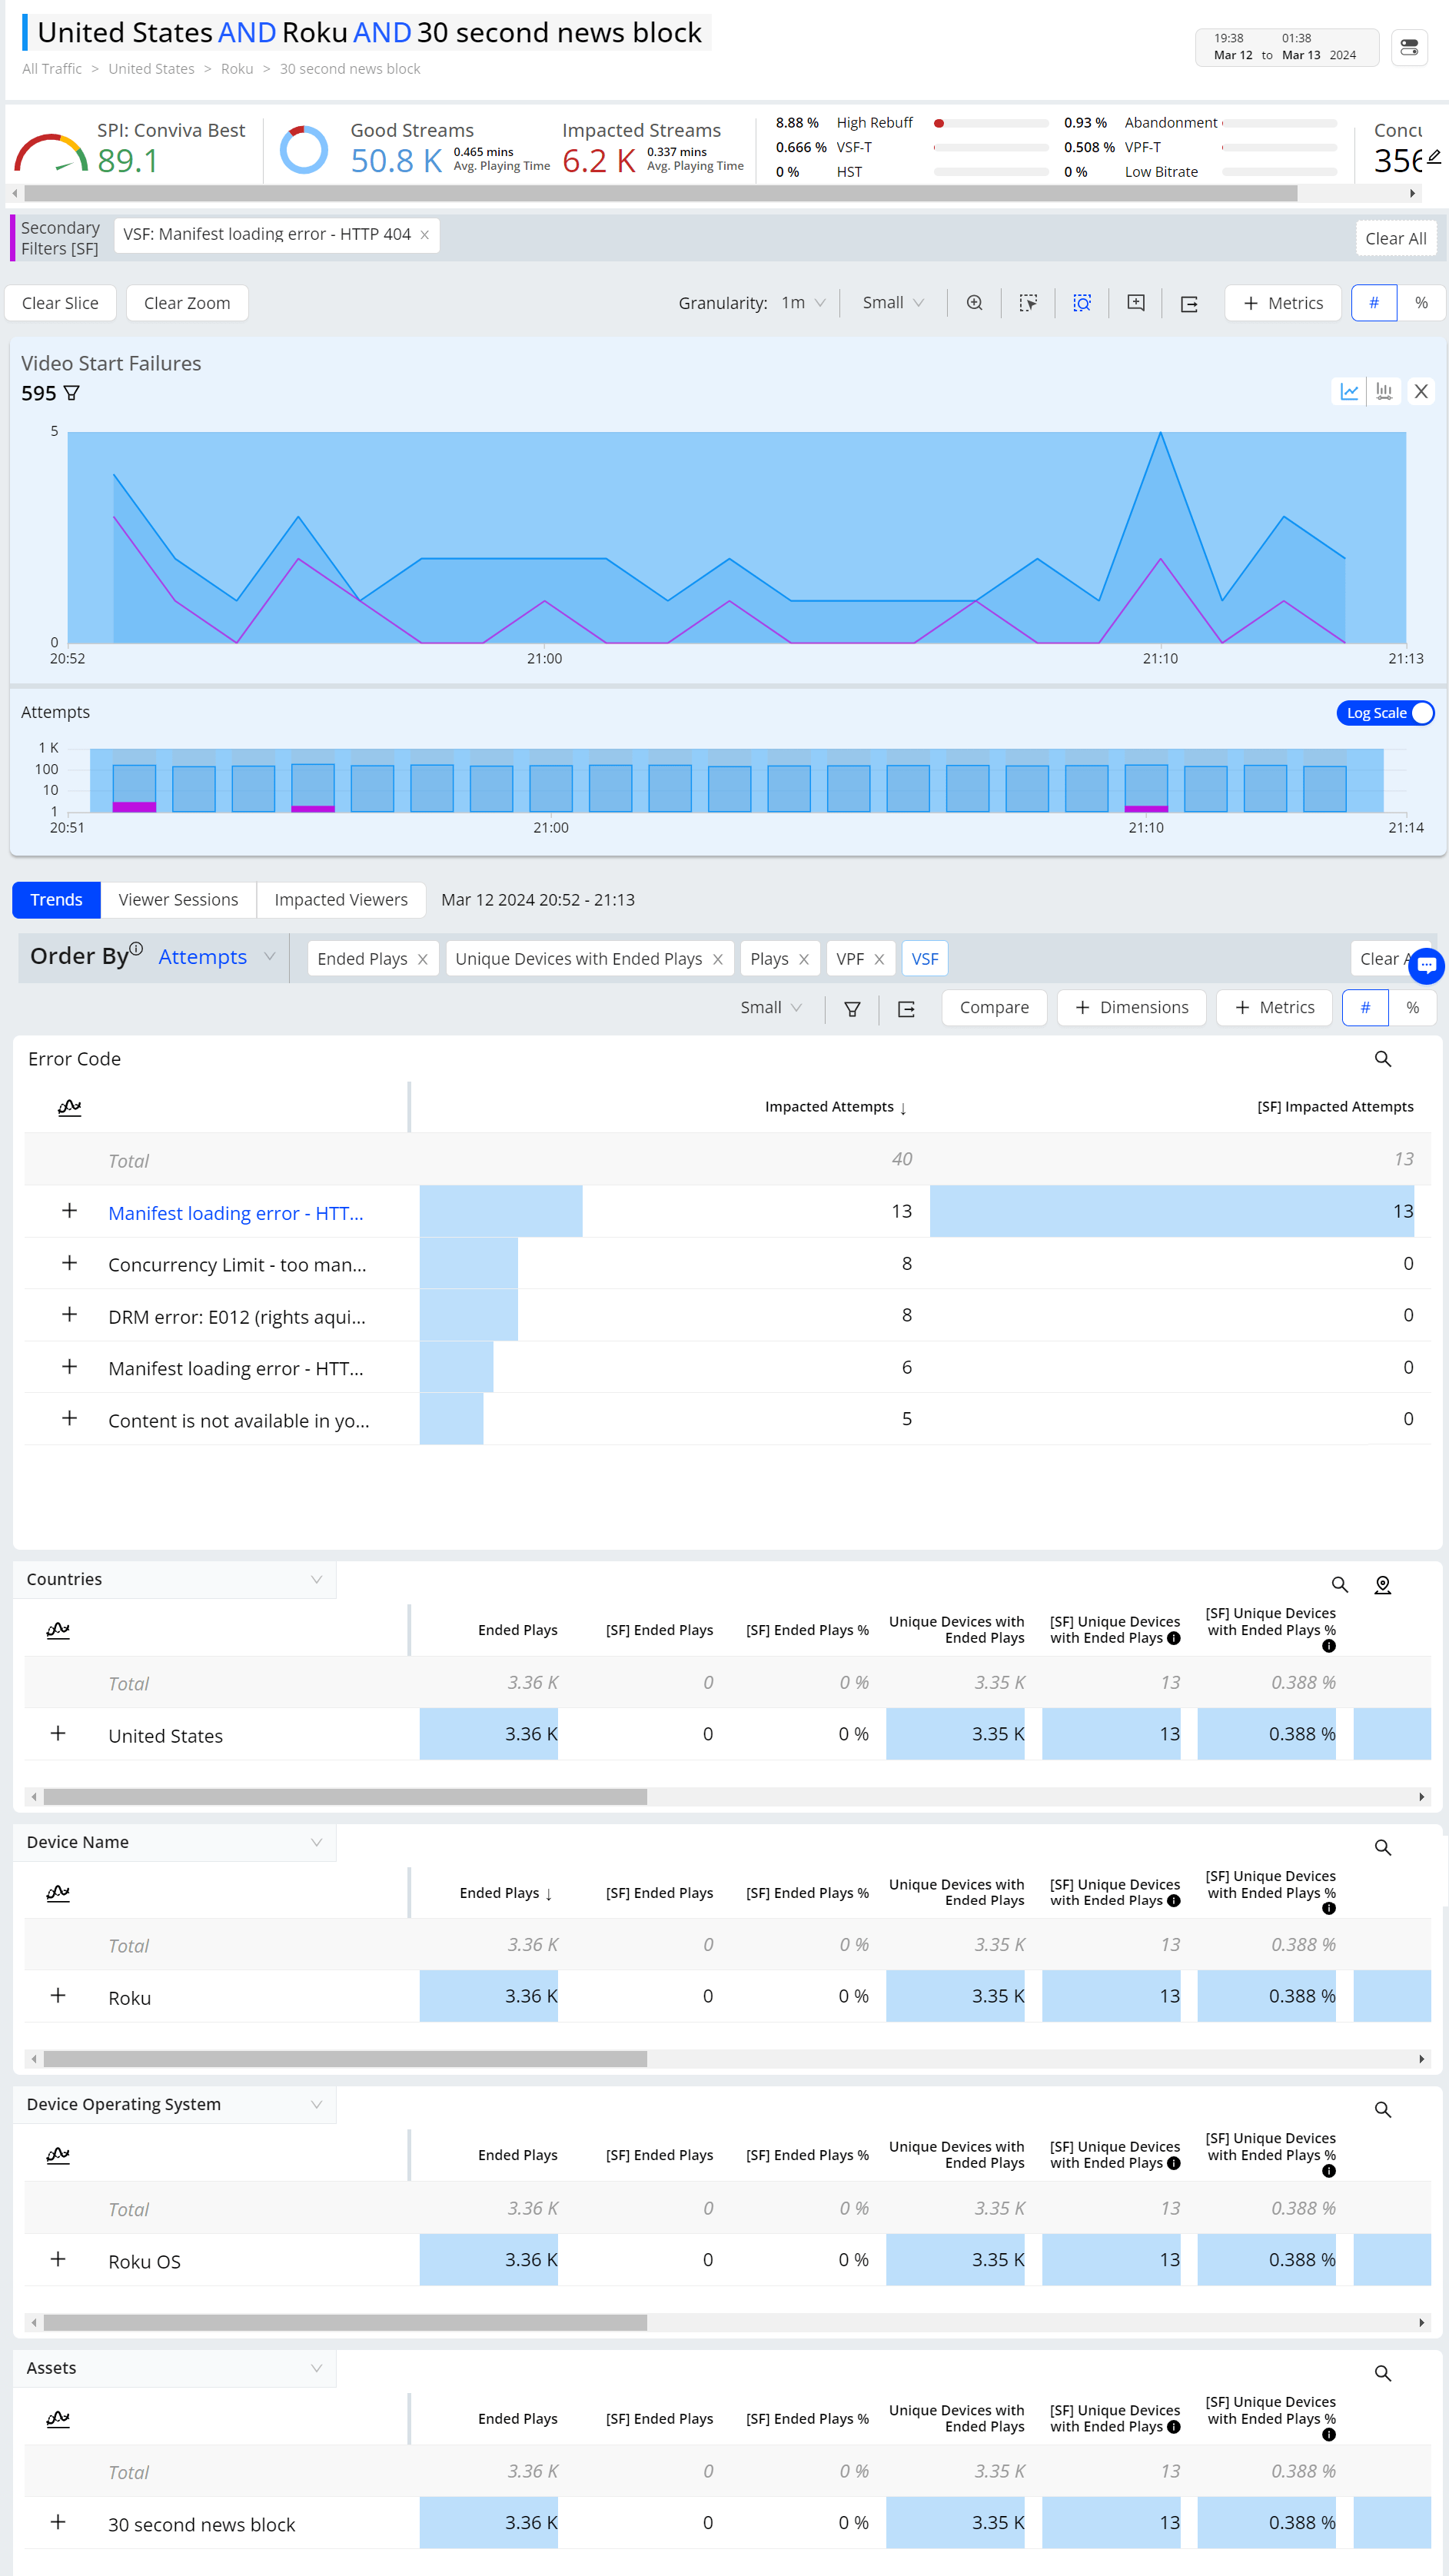Click the Clear Slice button
The width and height of the screenshot is (1449, 2576).
point(60,303)
